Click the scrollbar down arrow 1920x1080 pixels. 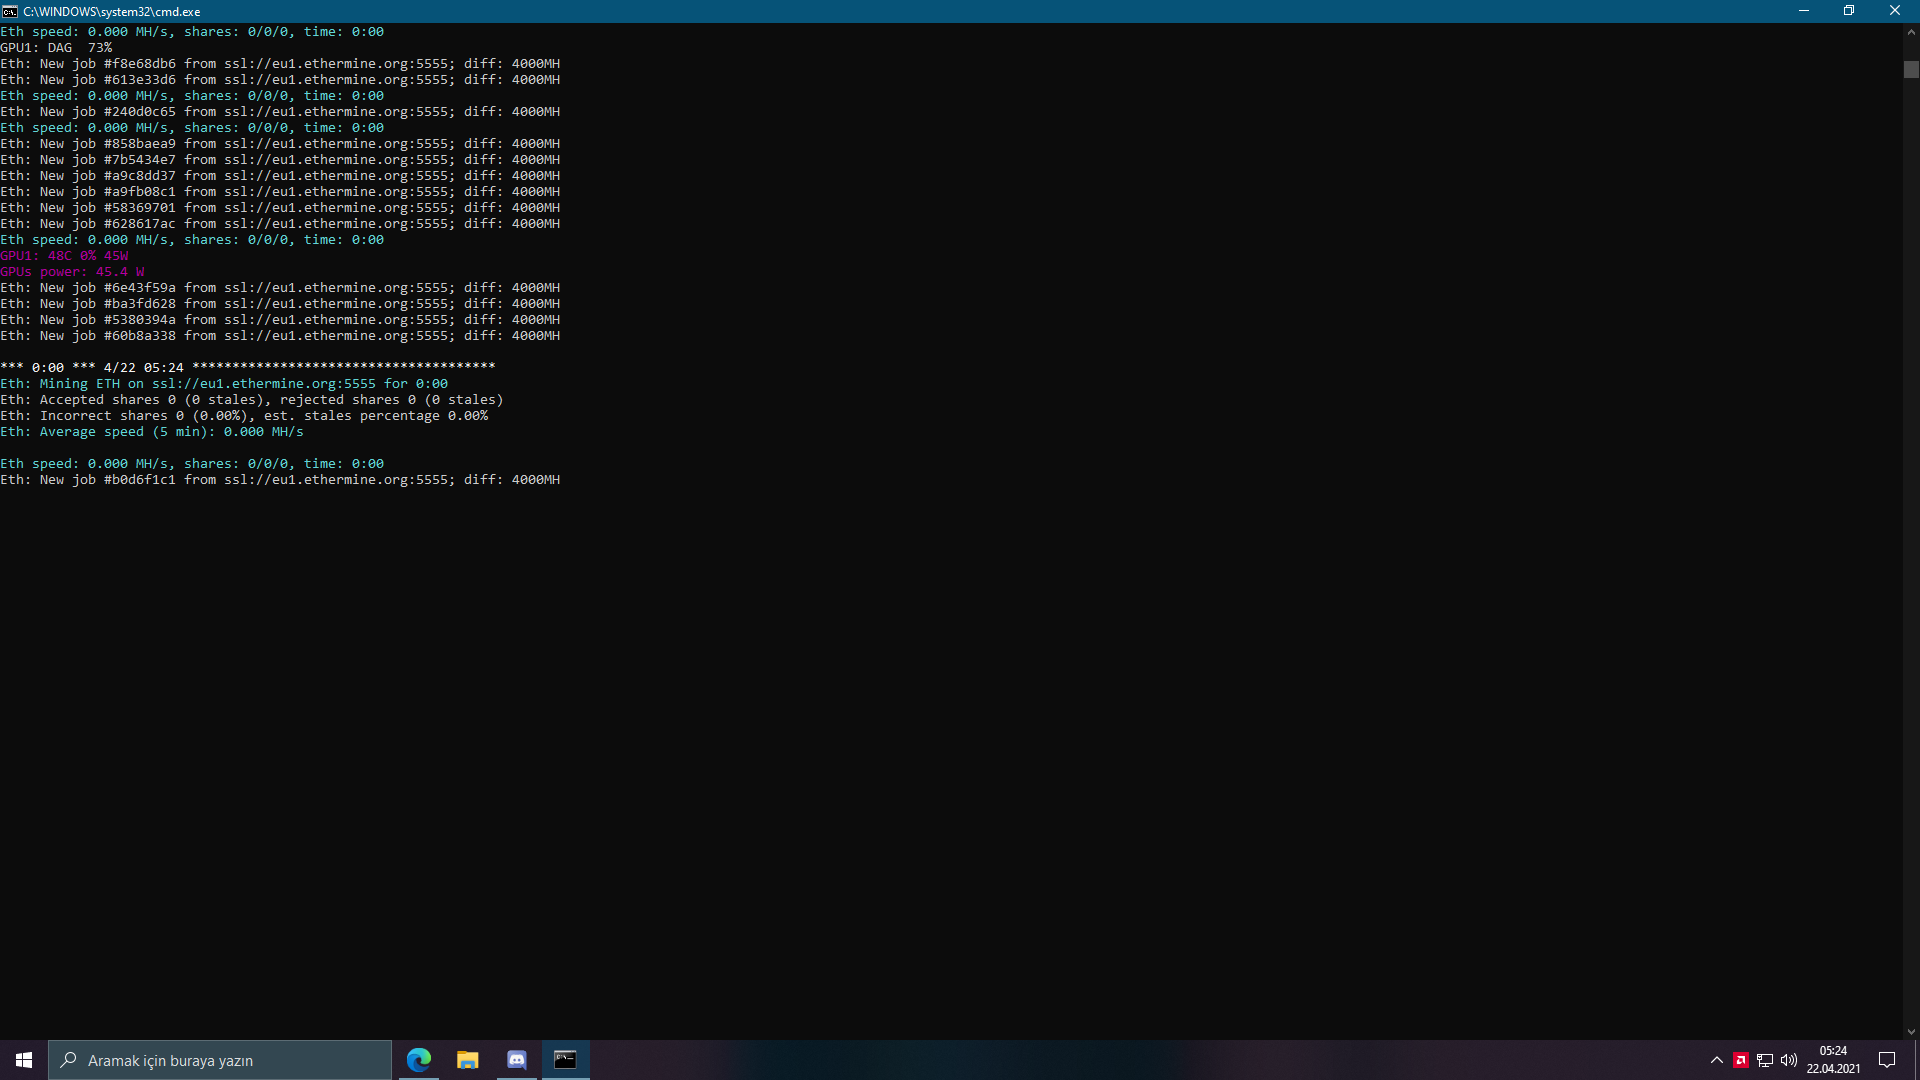[x=1911, y=1032]
